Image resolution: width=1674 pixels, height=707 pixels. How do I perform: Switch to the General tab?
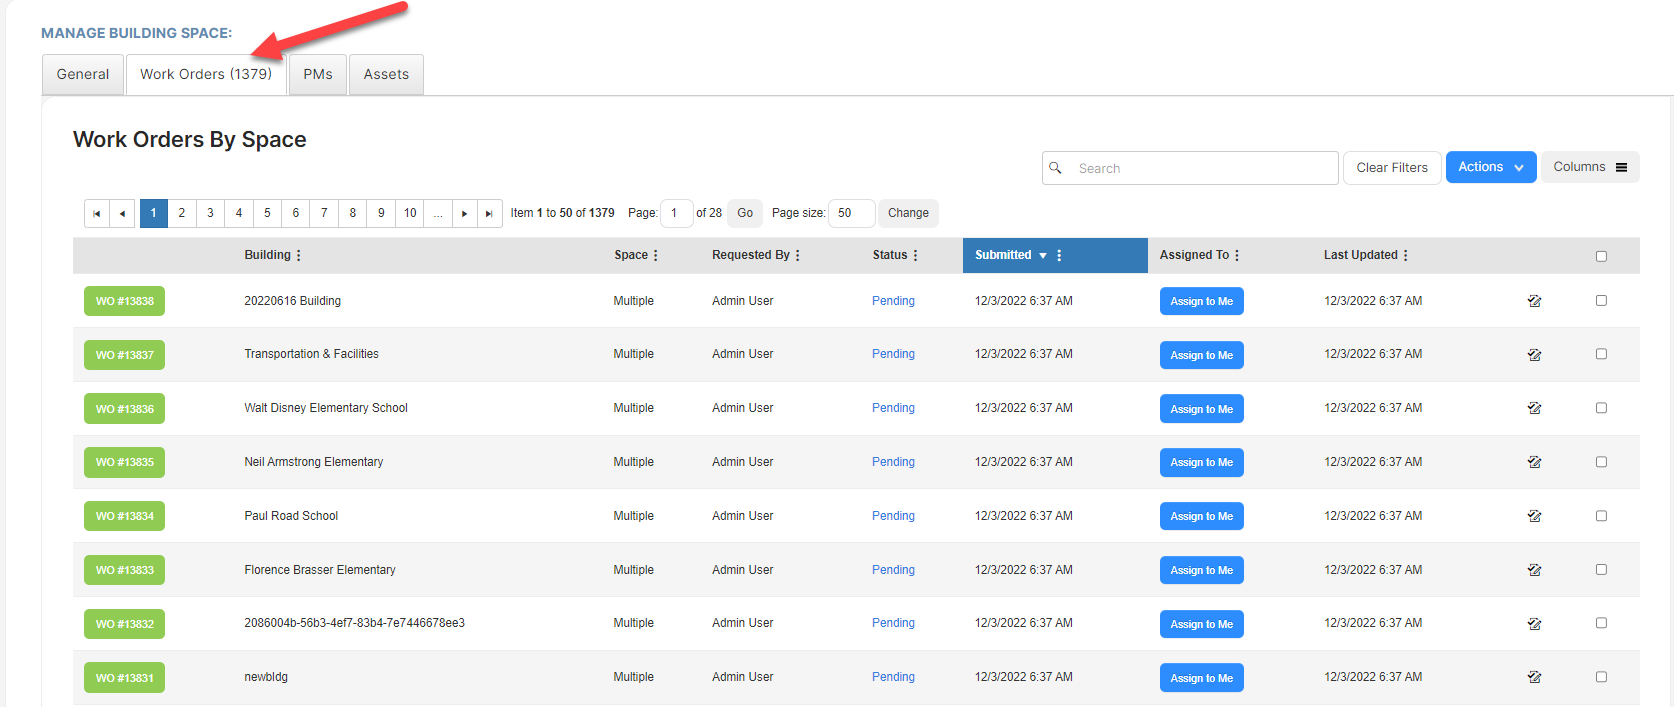click(x=83, y=74)
